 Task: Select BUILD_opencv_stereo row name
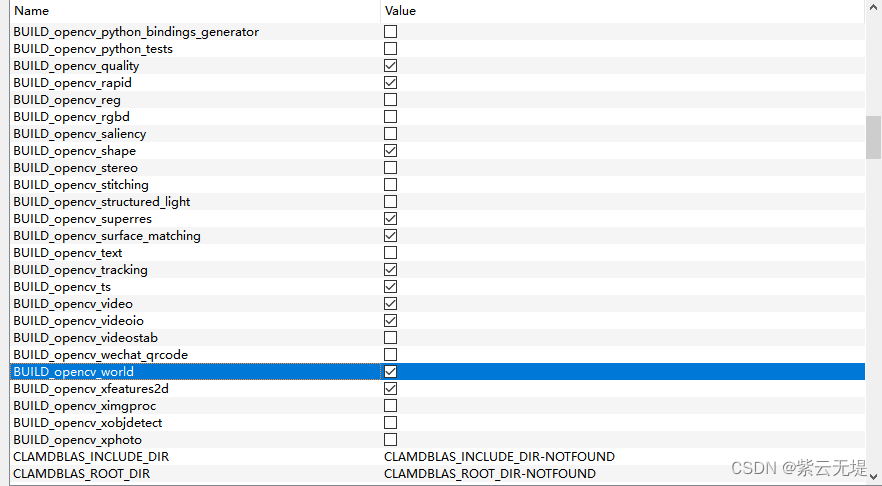tap(75, 168)
